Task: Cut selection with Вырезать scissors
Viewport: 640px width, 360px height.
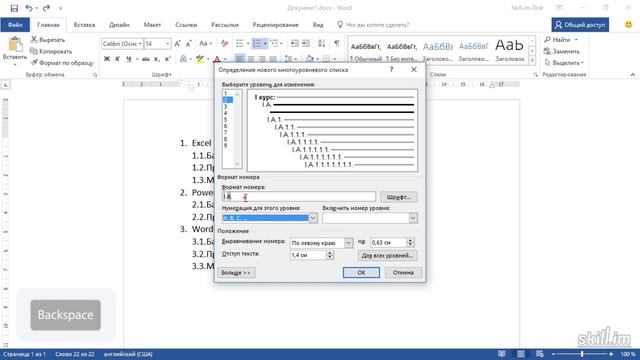Action: [48, 40]
